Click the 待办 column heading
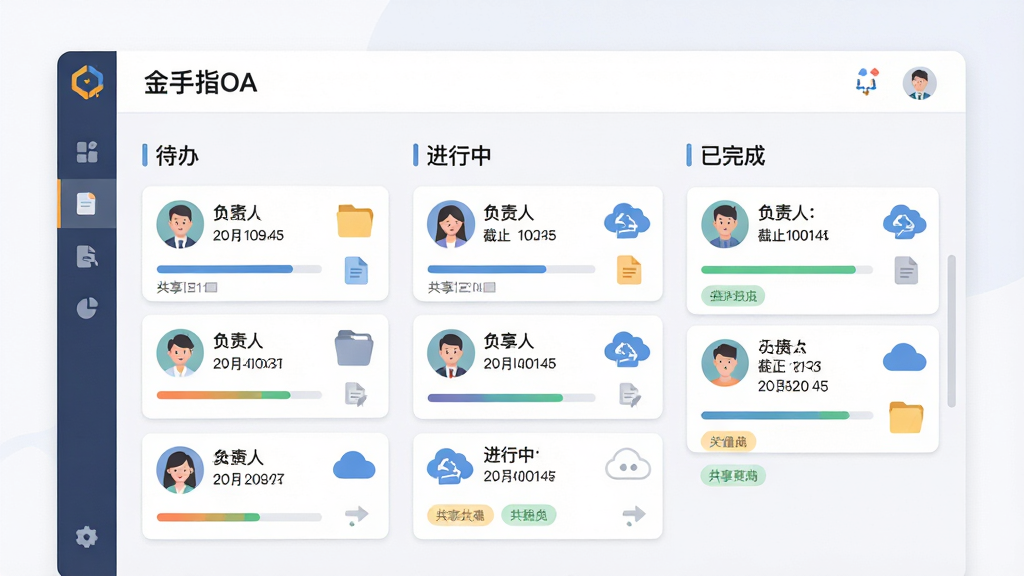The width and height of the screenshot is (1024, 576). [x=176, y=155]
